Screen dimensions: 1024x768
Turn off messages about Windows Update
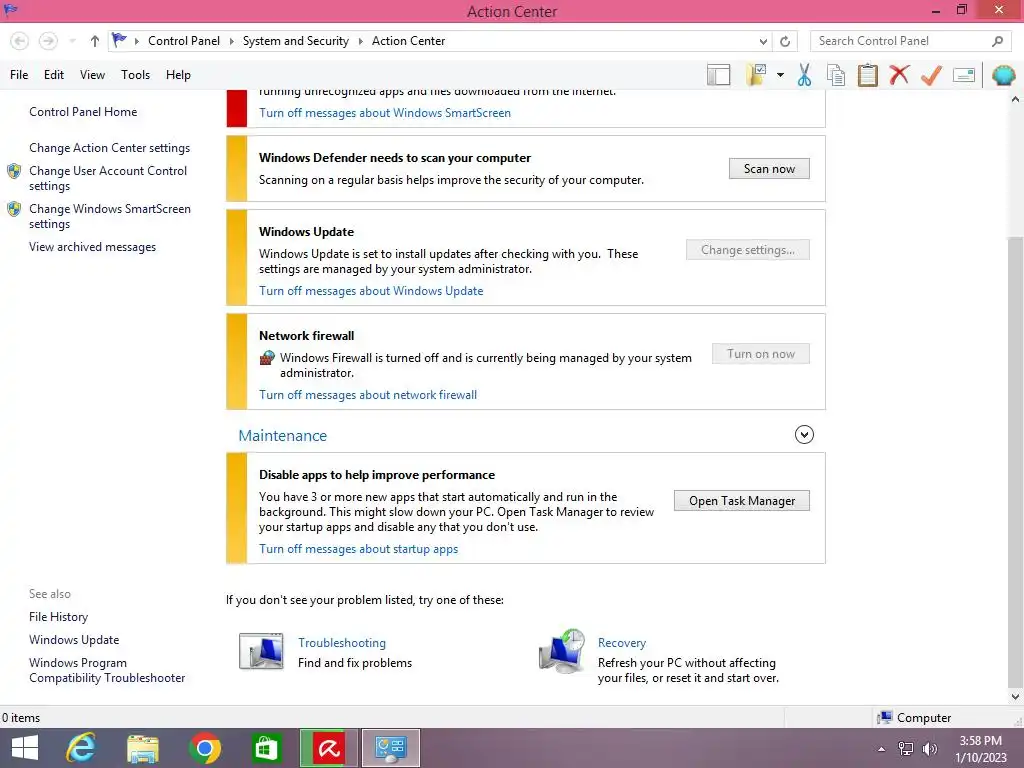point(371,291)
